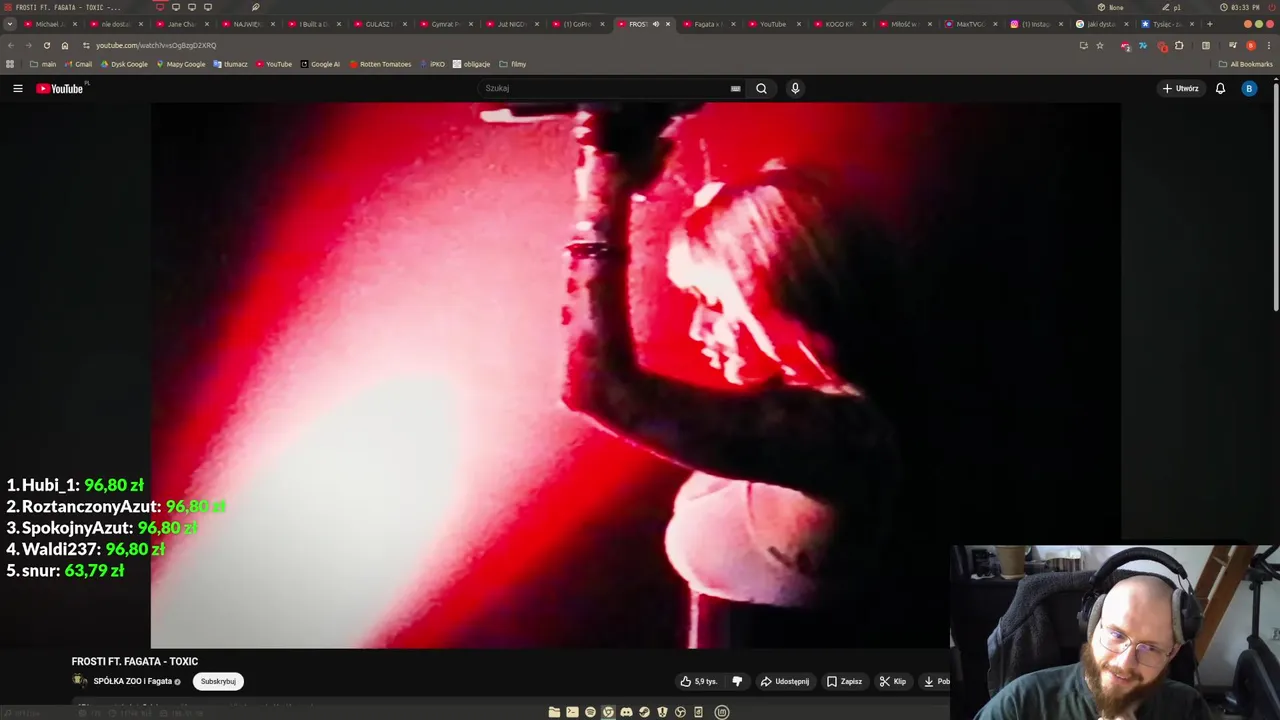This screenshot has width=1280, height=720.
Task: Close the Fagata tab
Action: (x=733, y=24)
